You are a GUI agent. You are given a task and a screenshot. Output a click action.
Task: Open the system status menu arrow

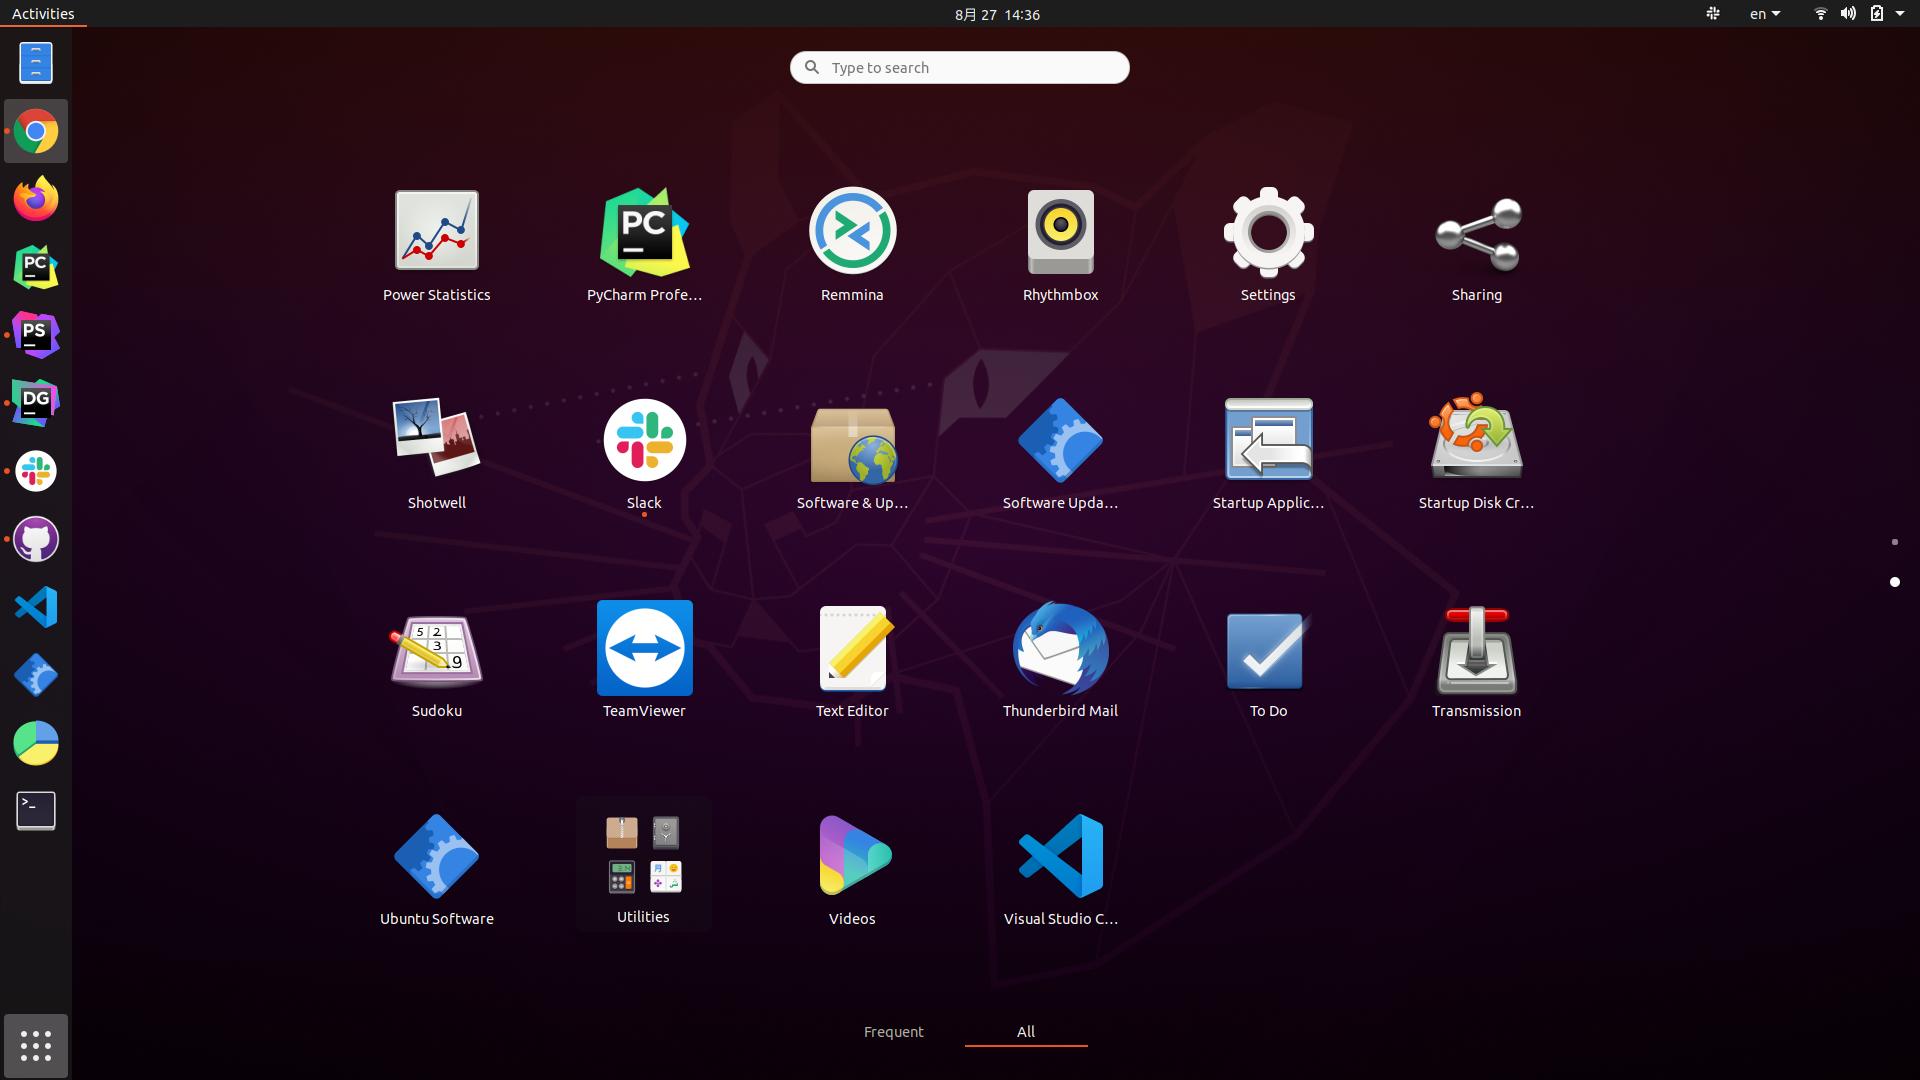click(1899, 14)
